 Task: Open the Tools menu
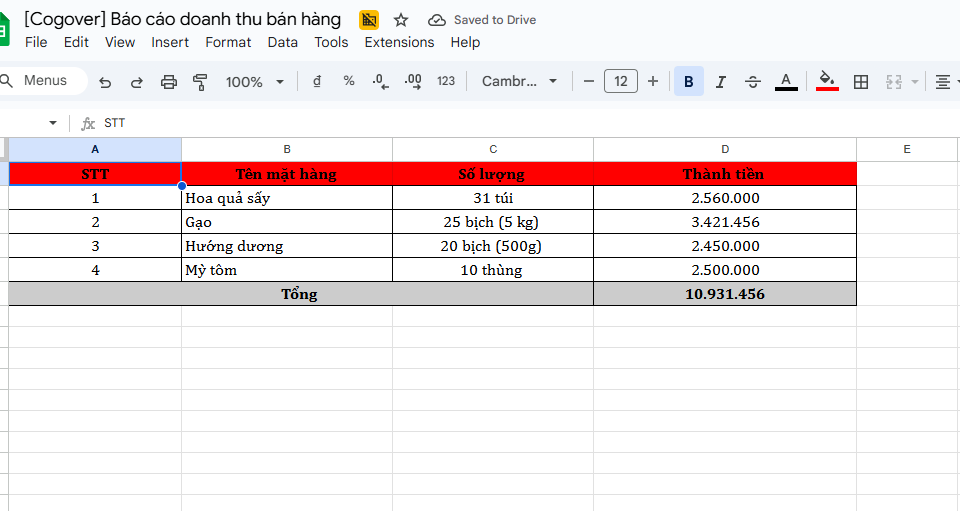tap(331, 42)
